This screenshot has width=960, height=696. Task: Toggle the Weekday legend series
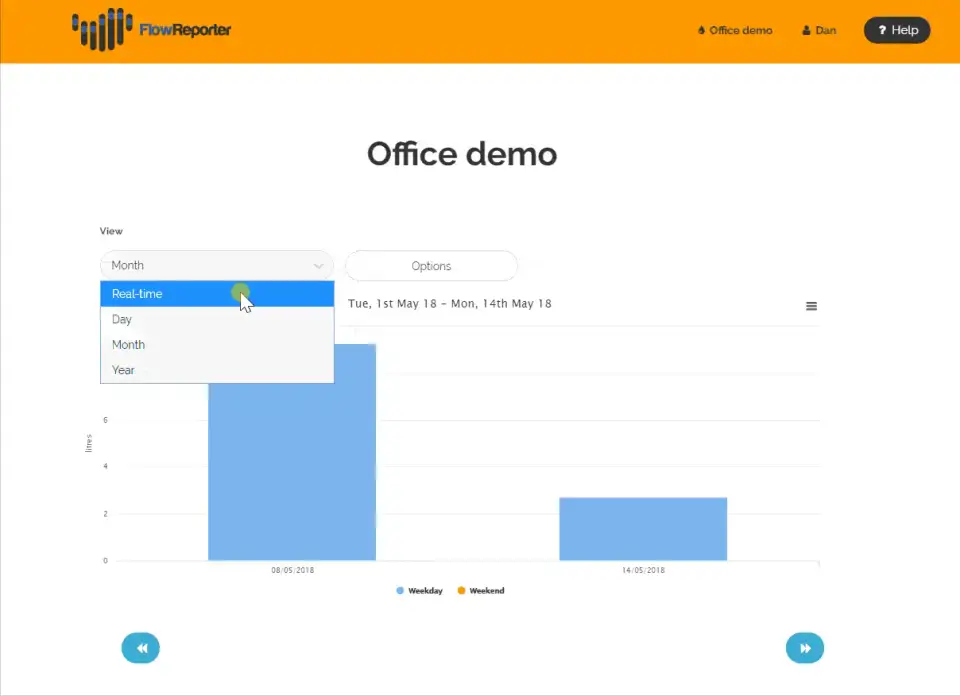[419, 591]
